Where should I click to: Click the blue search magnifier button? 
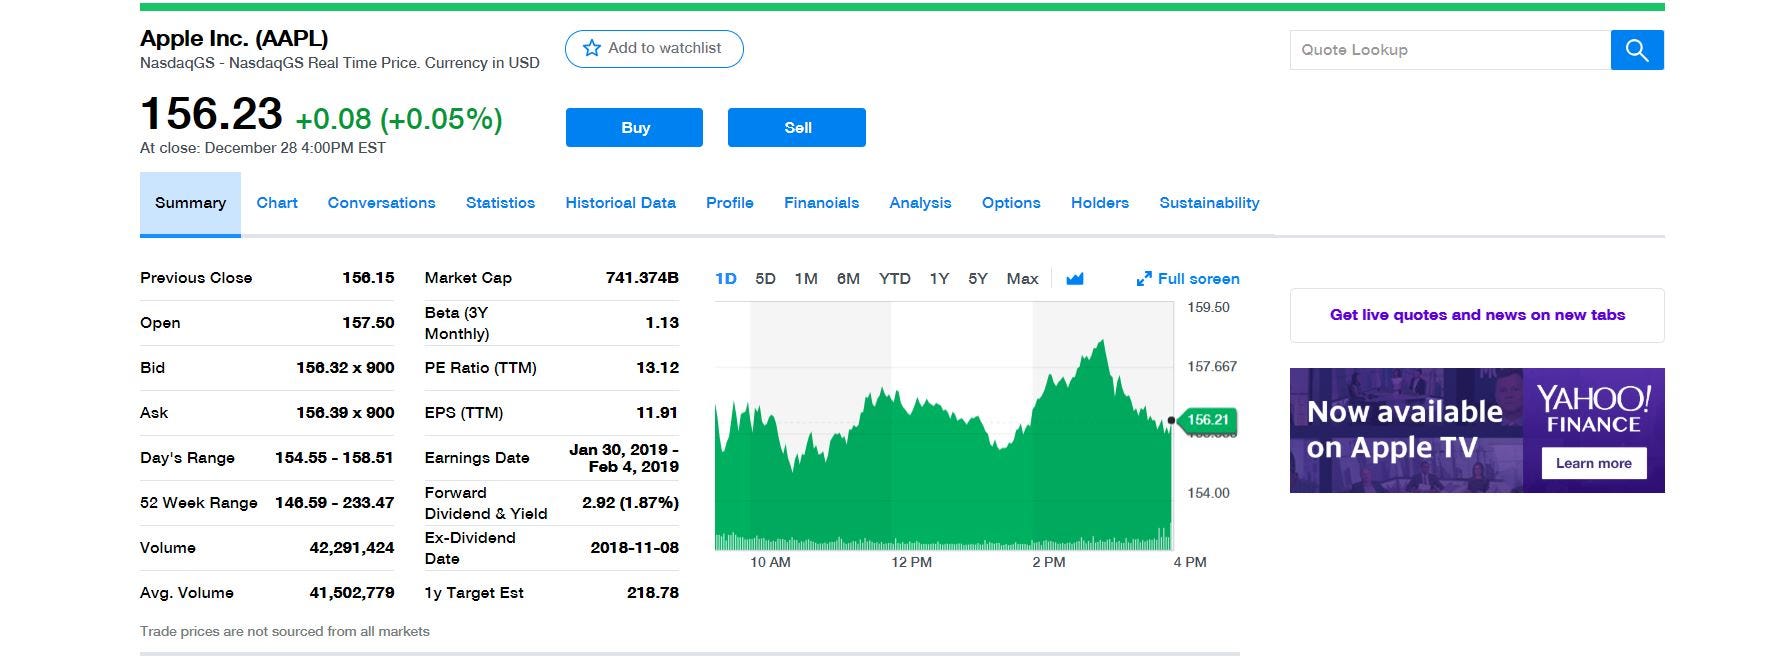(x=1637, y=50)
